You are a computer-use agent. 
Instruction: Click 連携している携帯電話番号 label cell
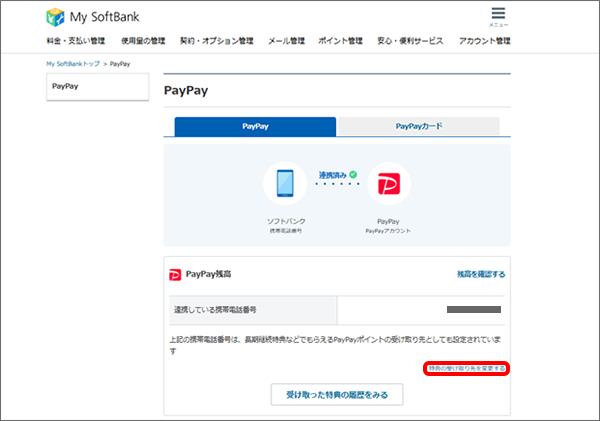[253, 310]
